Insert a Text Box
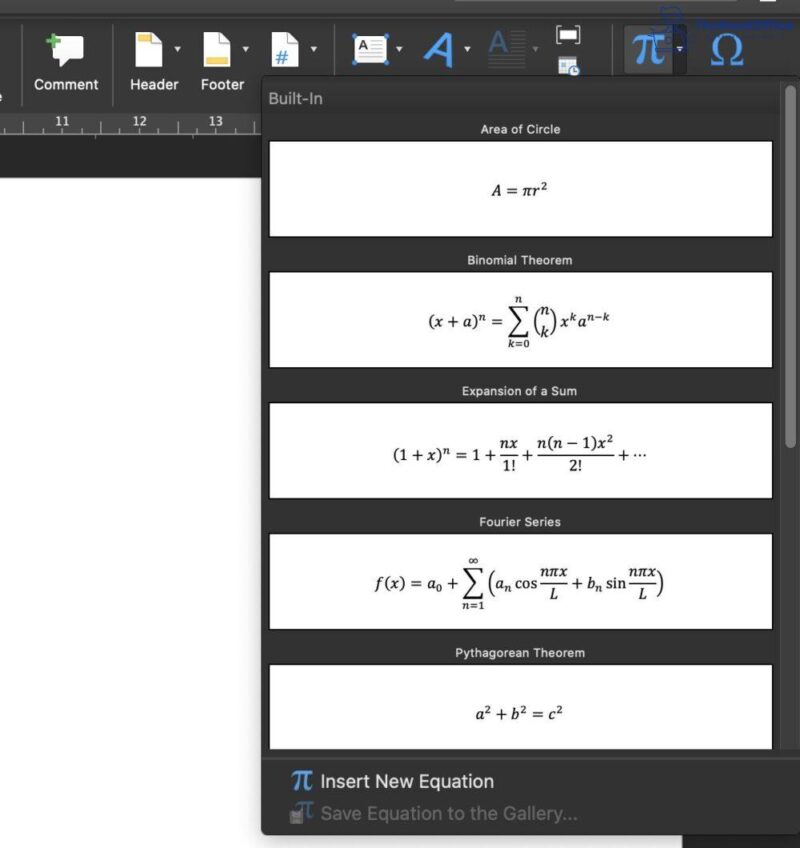Screen dimensions: 800x848 tap(369, 48)
